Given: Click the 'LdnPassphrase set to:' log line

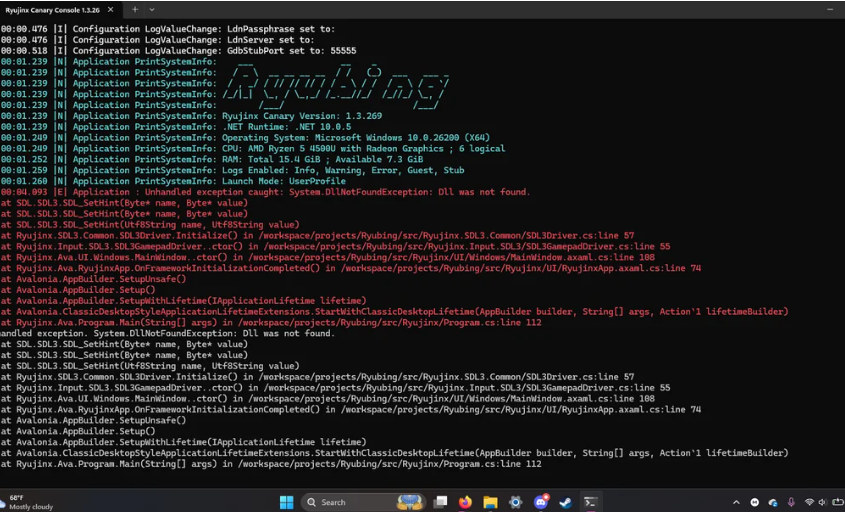Looking at the screenshot, I should [168, 29].
